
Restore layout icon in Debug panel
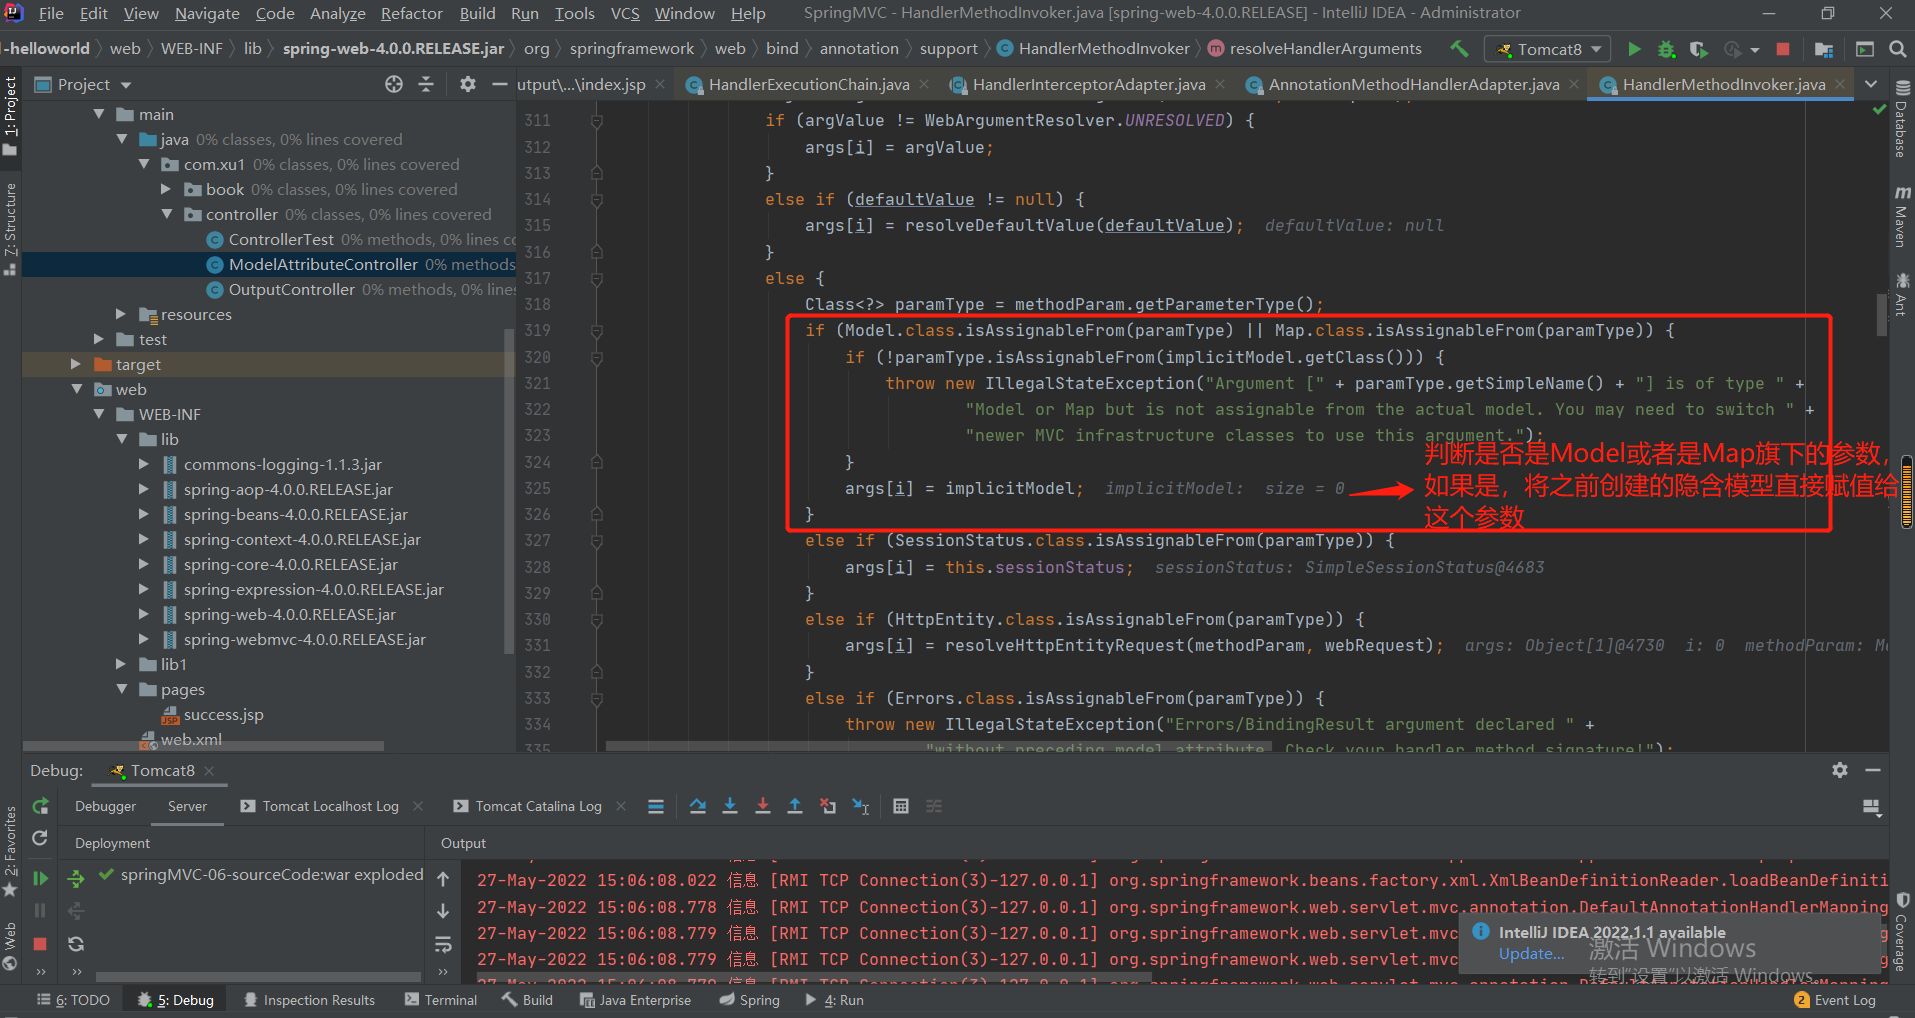pyautogui.click(x=1872, y=806)
